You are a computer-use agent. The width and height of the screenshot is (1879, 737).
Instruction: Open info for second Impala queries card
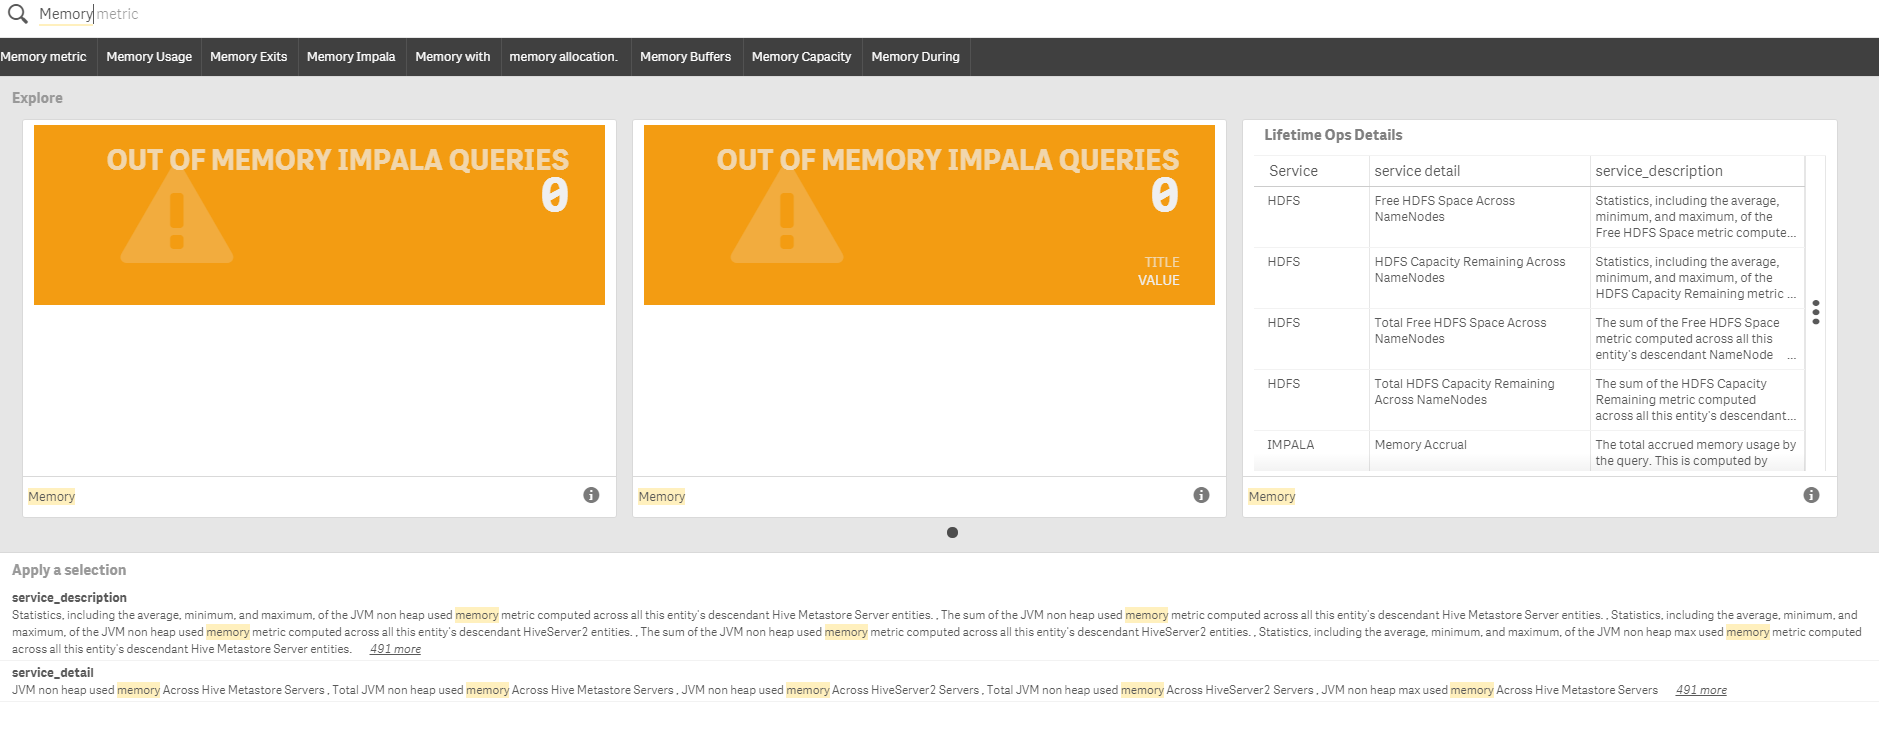[1201, 495]
